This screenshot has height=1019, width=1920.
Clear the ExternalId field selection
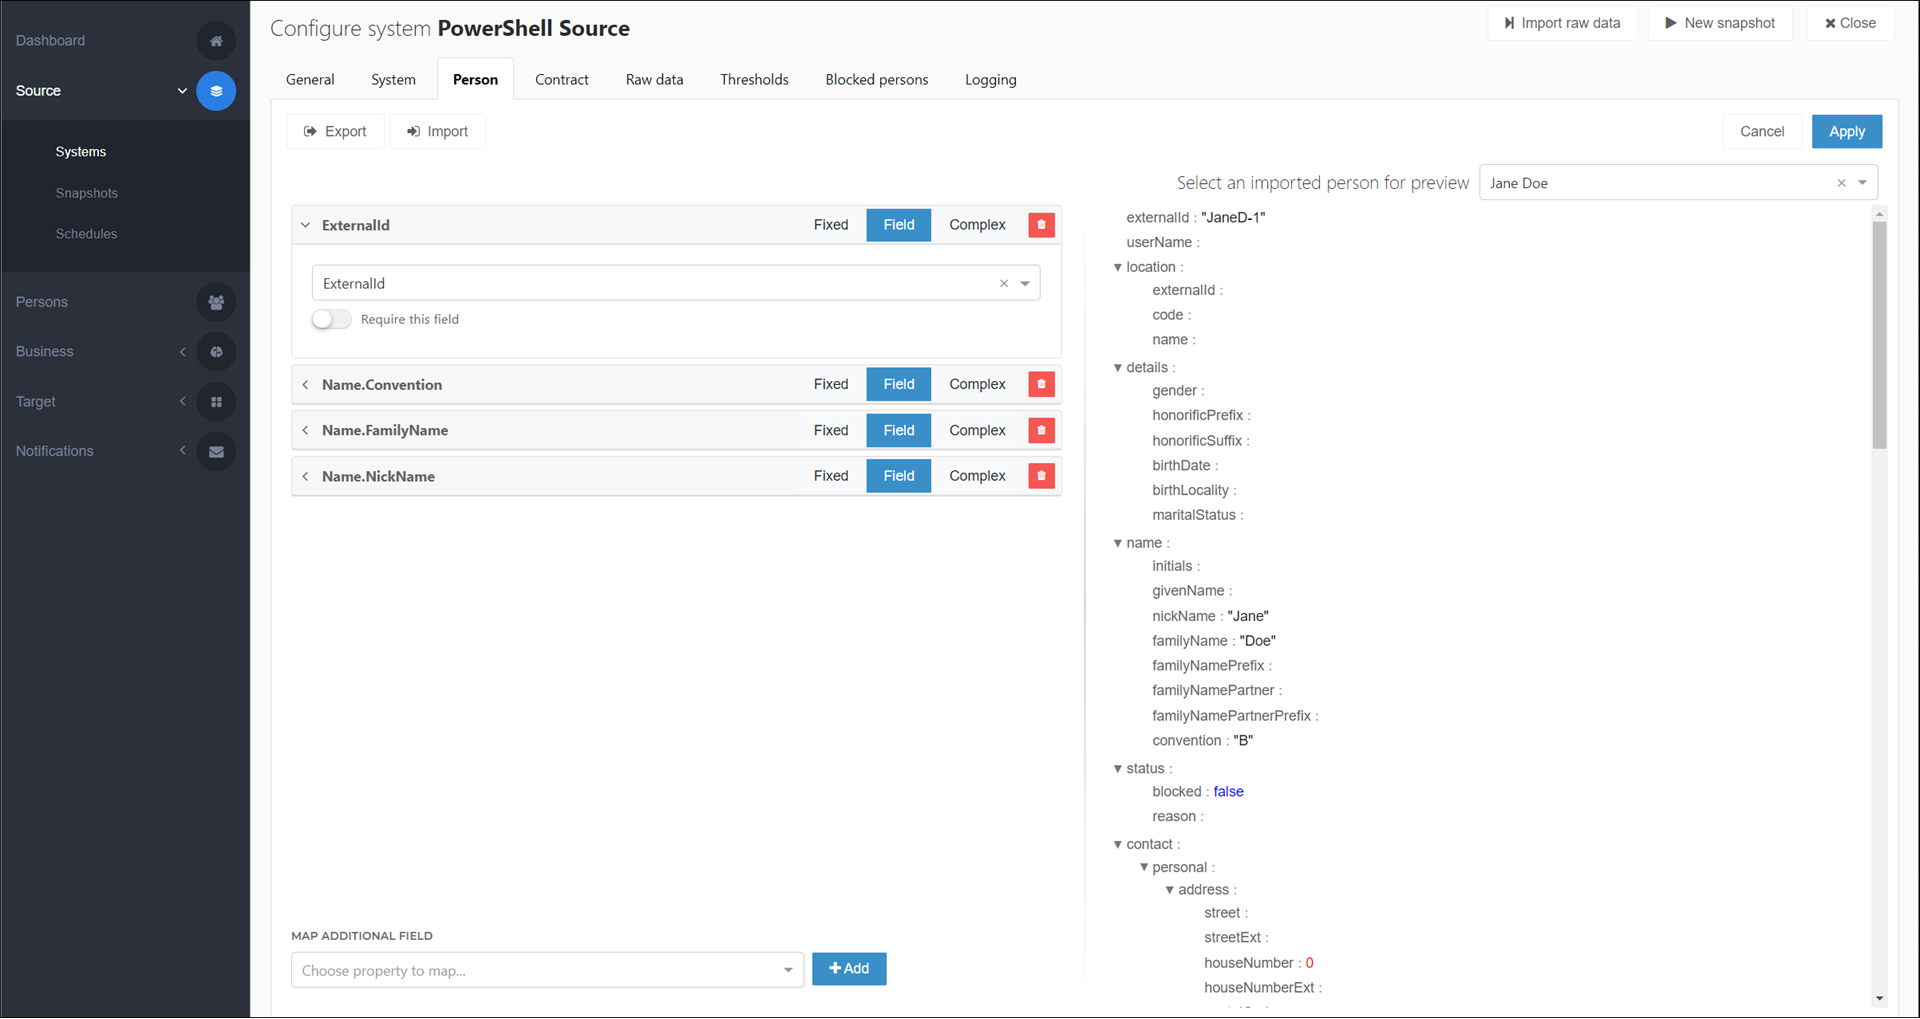[1004, 284]
